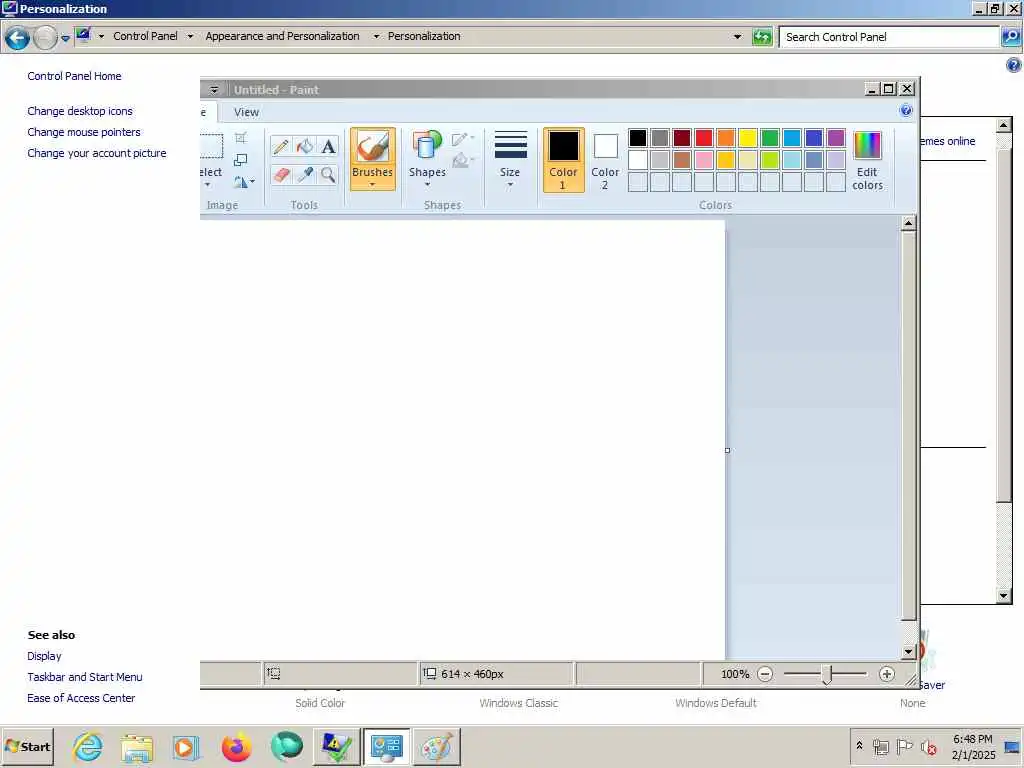Screen dimensions: 1024x768
Task: Open the Size dropdown arrow
Action: [x=510, y=185]
